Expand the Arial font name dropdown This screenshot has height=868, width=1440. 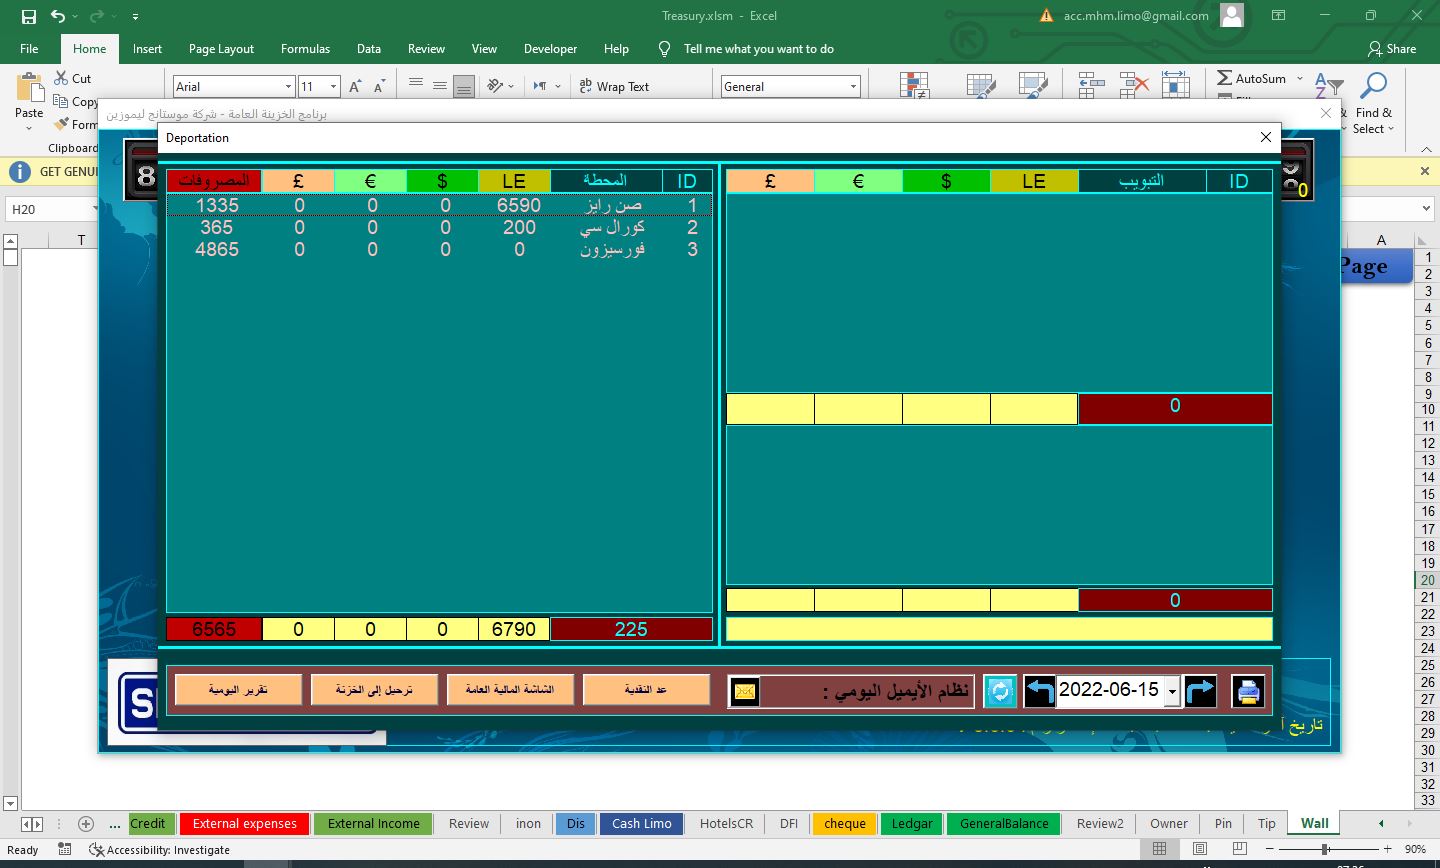tap(288, 87)
